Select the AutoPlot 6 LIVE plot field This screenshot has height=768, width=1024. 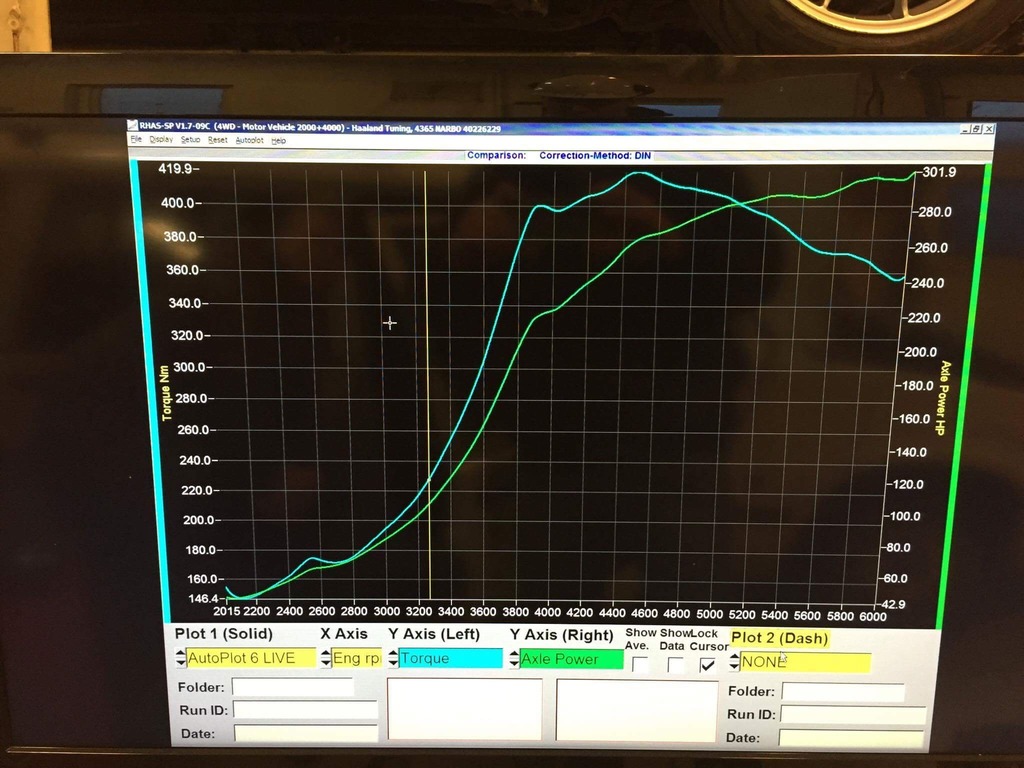251,658
